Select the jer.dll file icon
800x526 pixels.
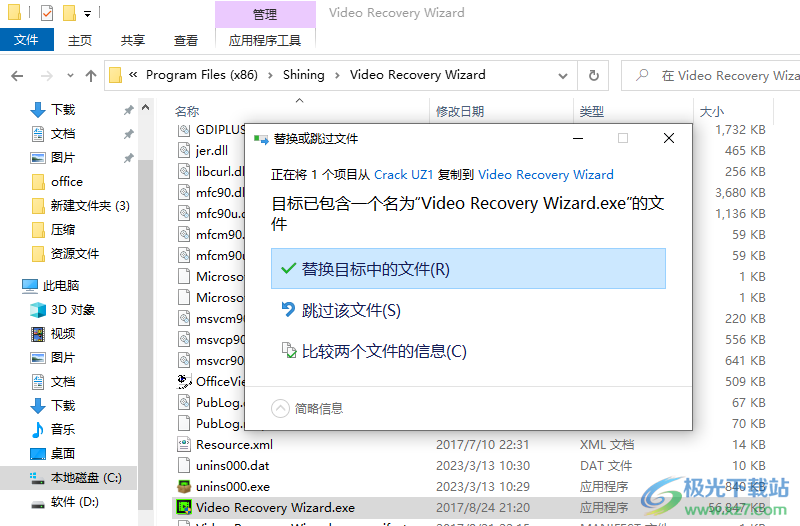(x=184, y=151)
